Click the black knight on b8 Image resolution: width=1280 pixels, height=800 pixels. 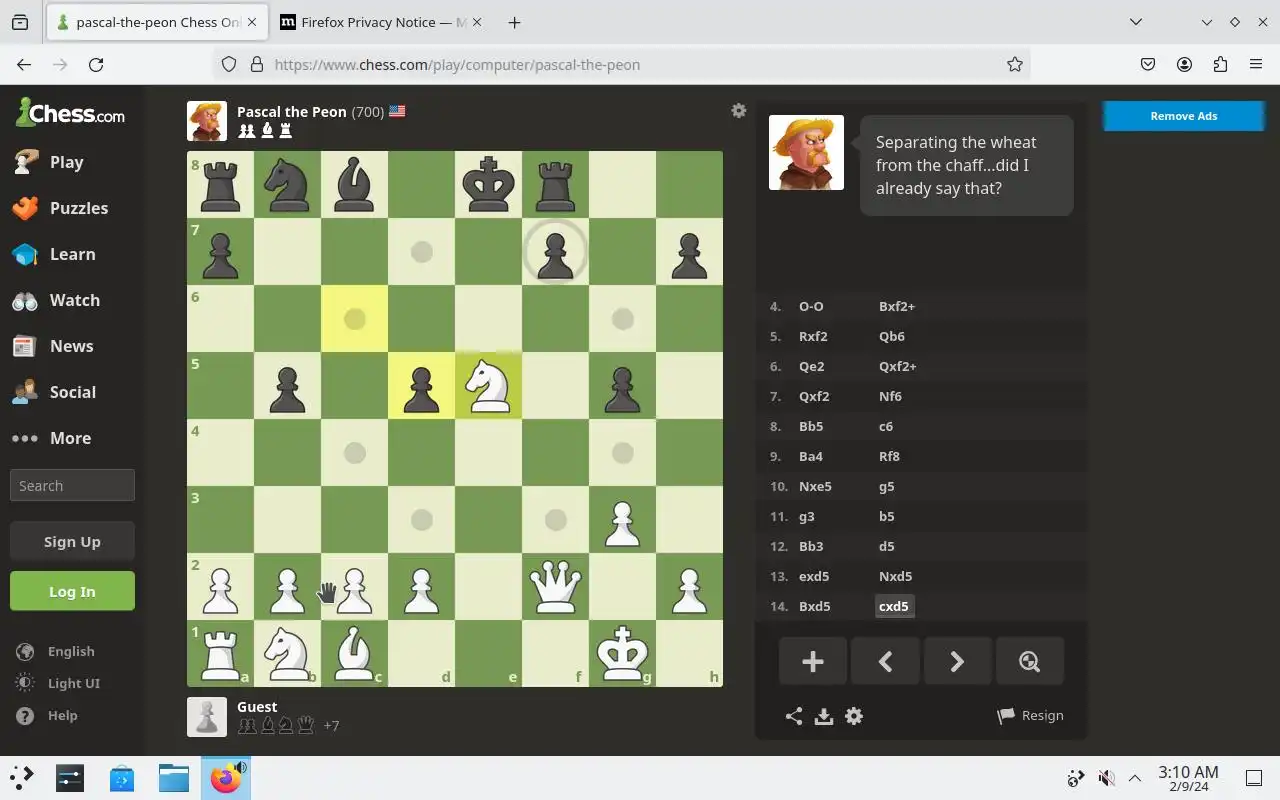[287, 184]
